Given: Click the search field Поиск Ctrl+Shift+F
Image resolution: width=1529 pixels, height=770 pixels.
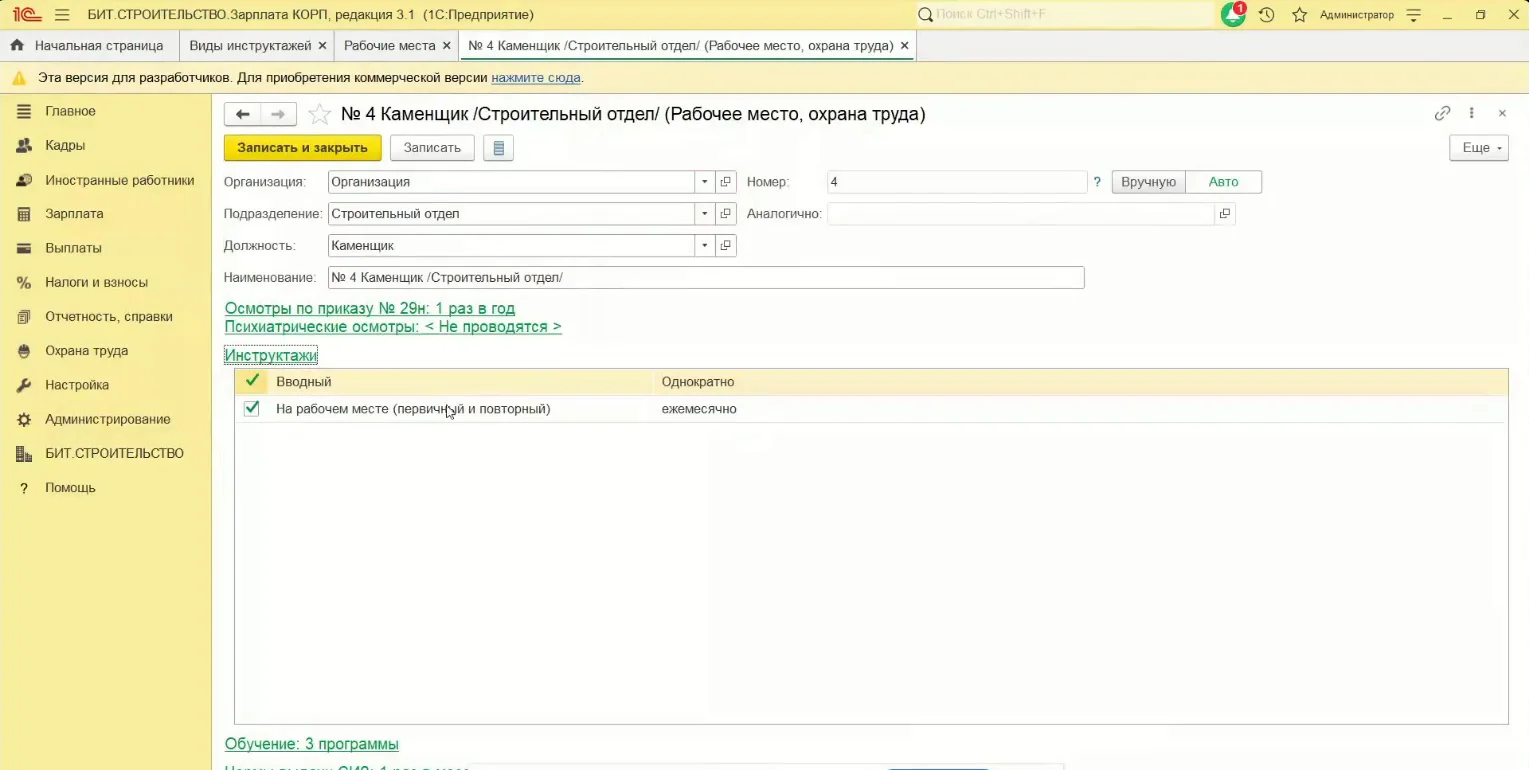Looking at the screenshot, I should [x=1065, y=15].
